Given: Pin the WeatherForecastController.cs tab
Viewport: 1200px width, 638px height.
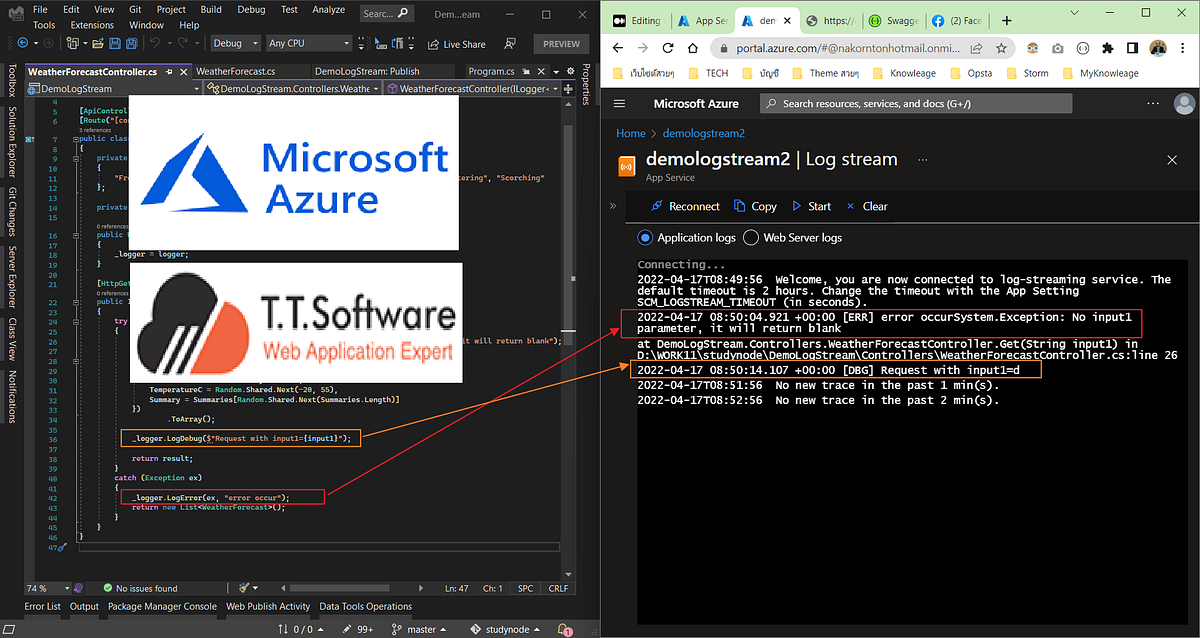Looking at the screenshot, I should (x=169, y=71).
